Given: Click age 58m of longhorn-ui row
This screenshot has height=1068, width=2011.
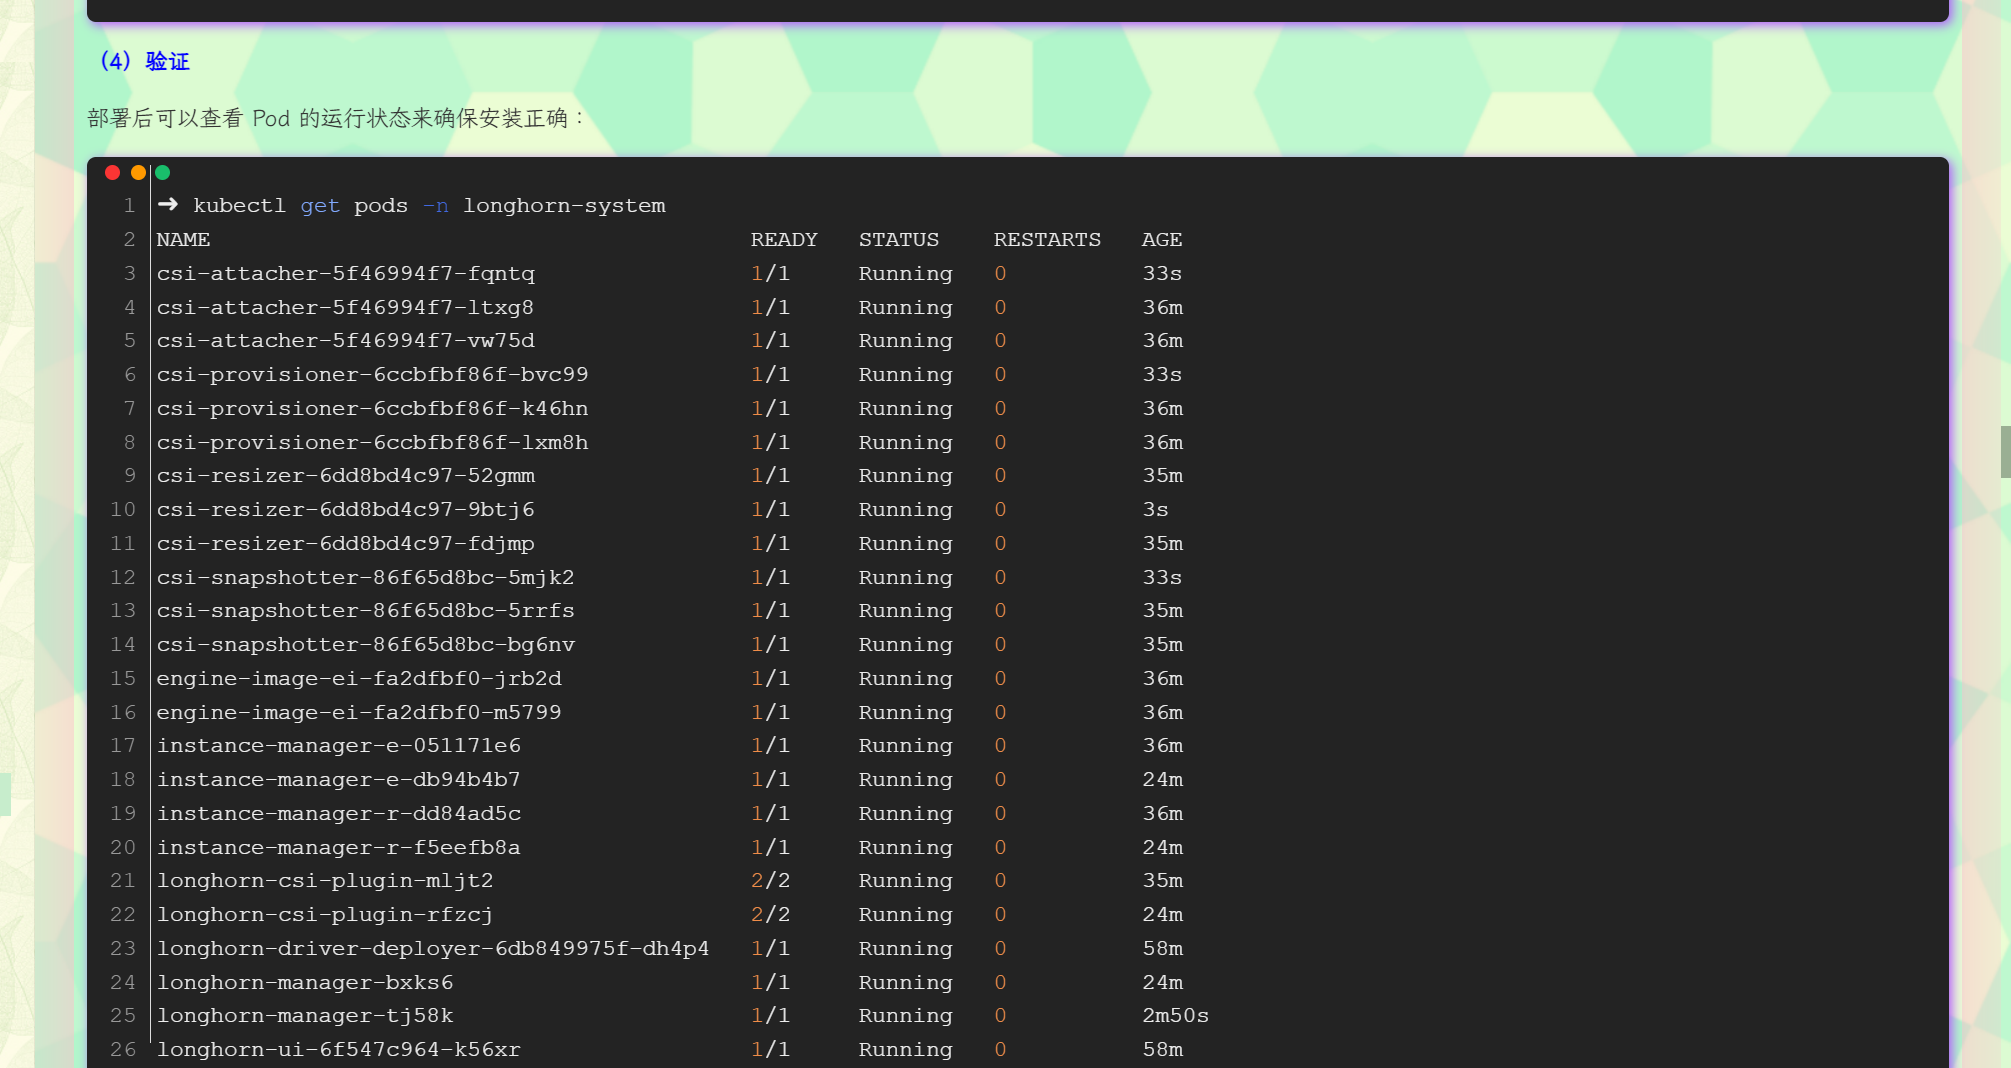Looking at the screenshot, I should point(1162,1050).
